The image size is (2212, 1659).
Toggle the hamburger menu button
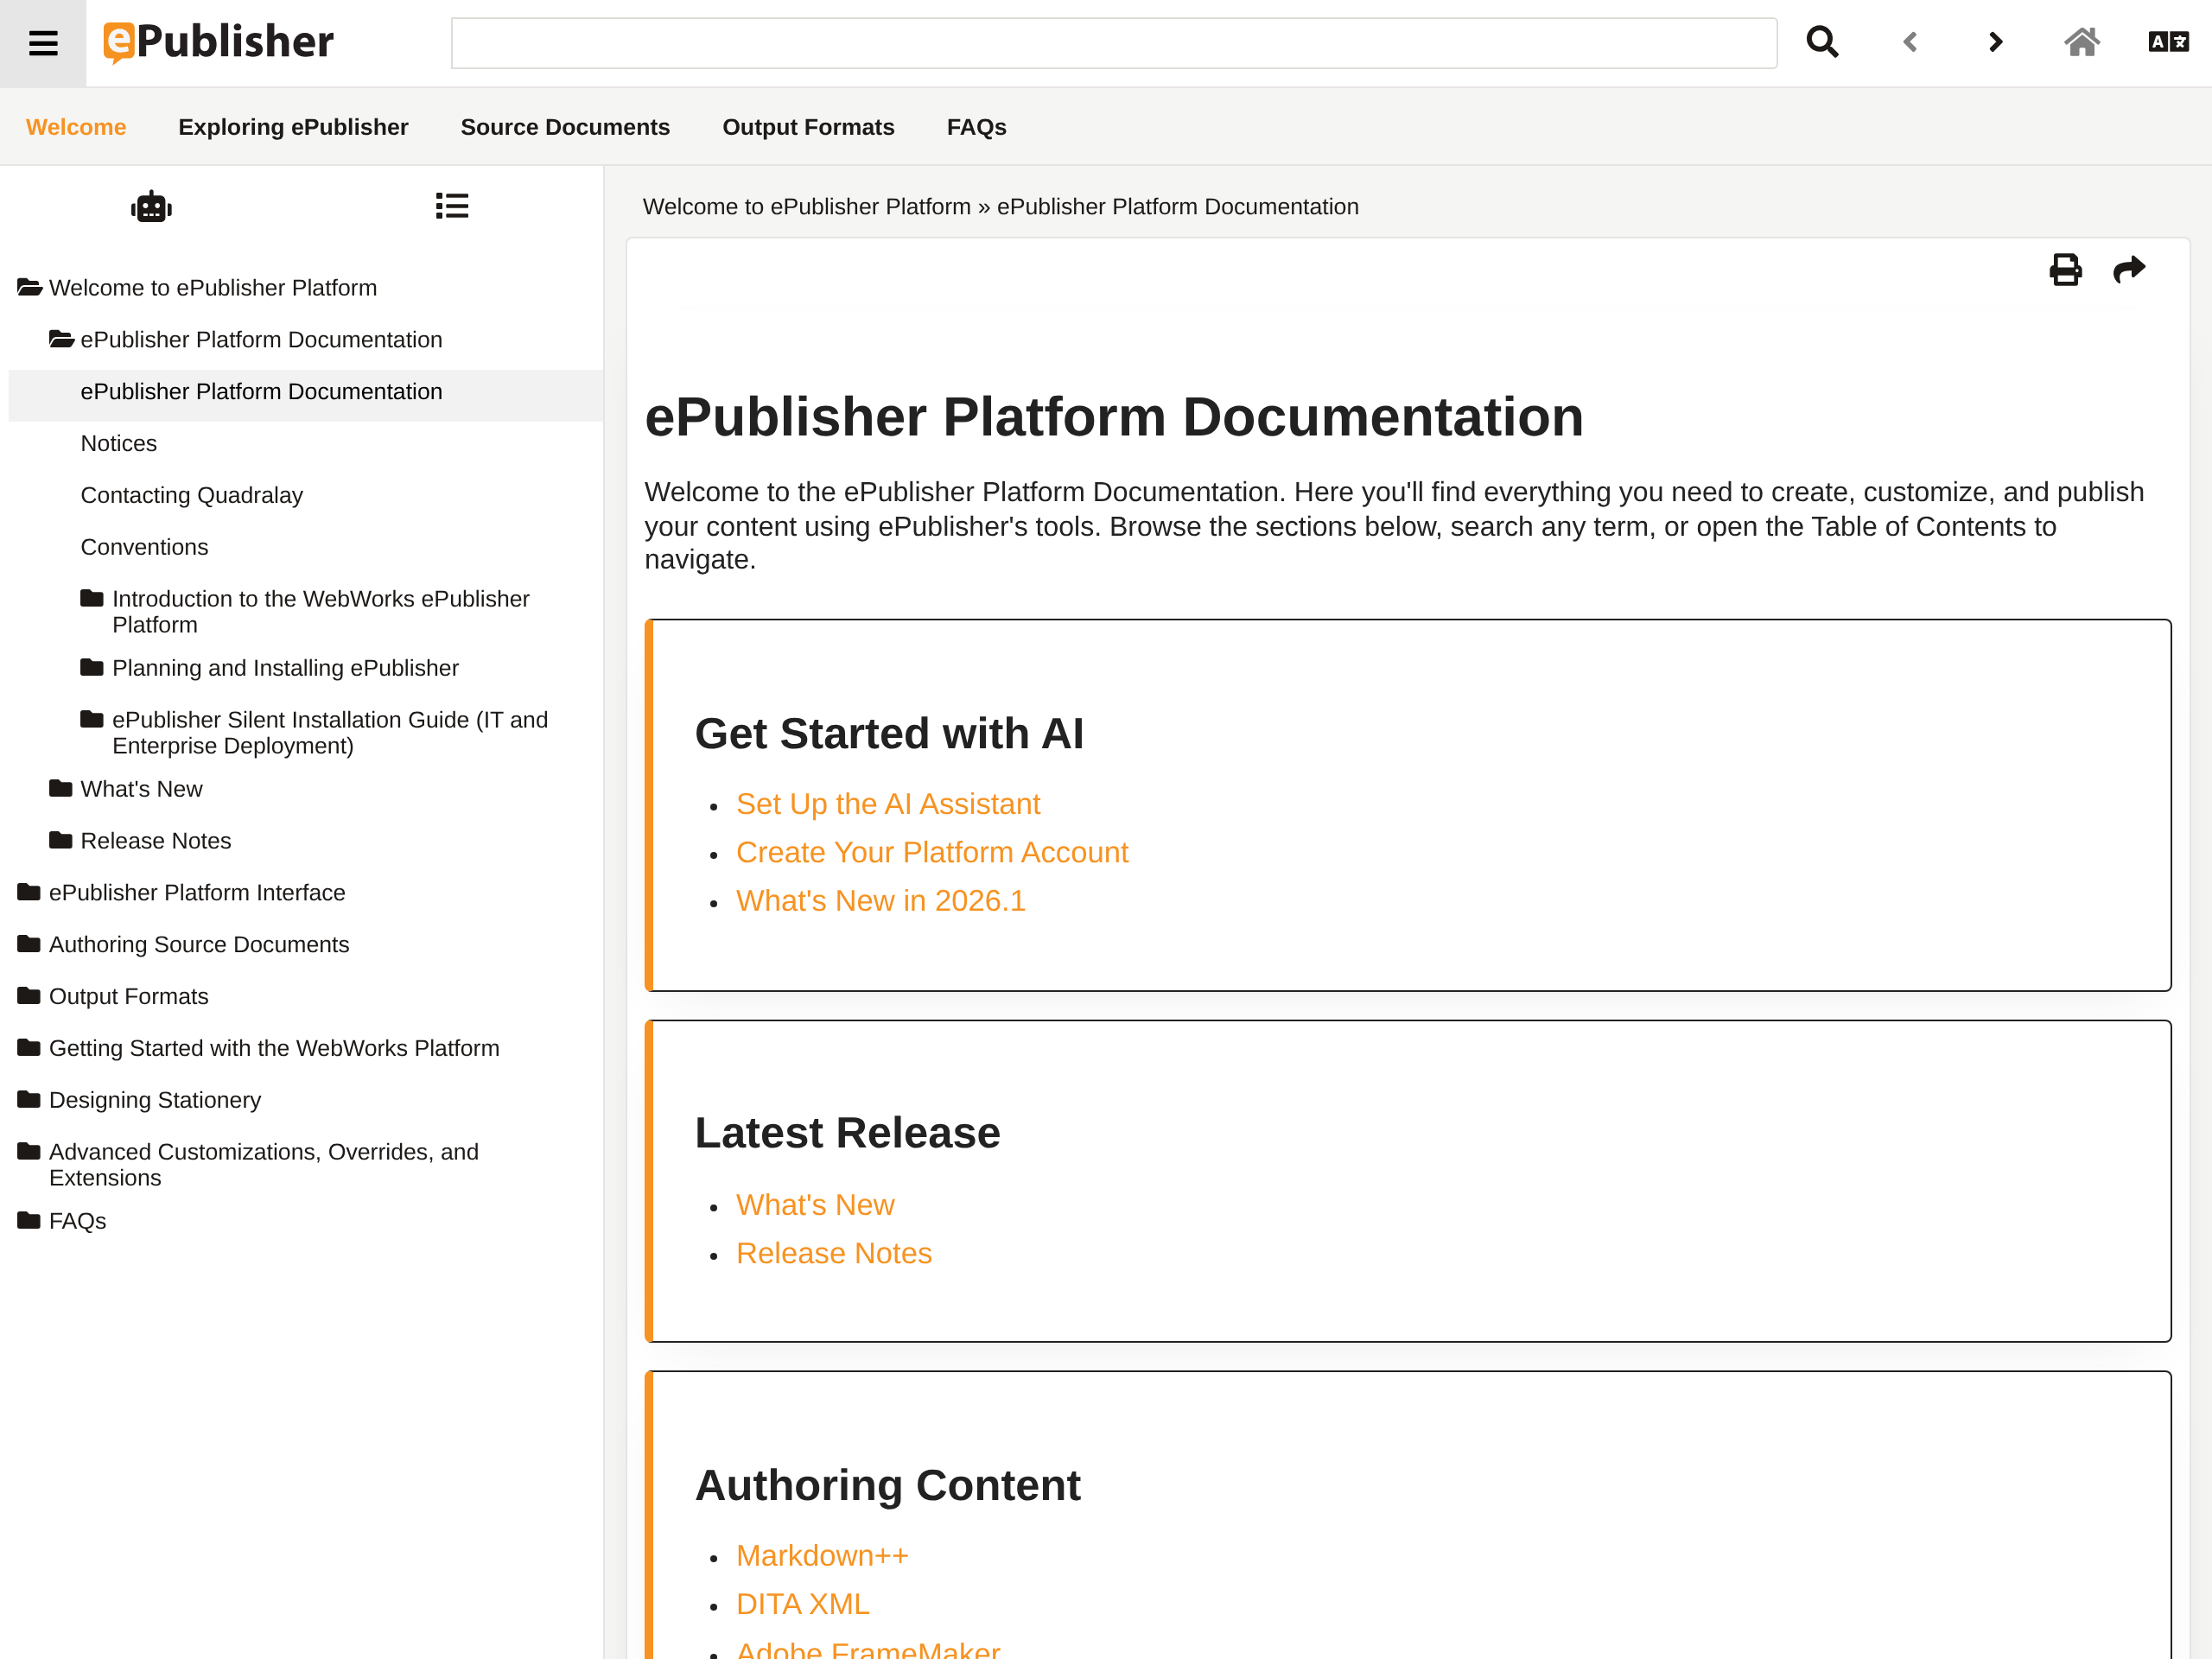[x=43, y=43]
